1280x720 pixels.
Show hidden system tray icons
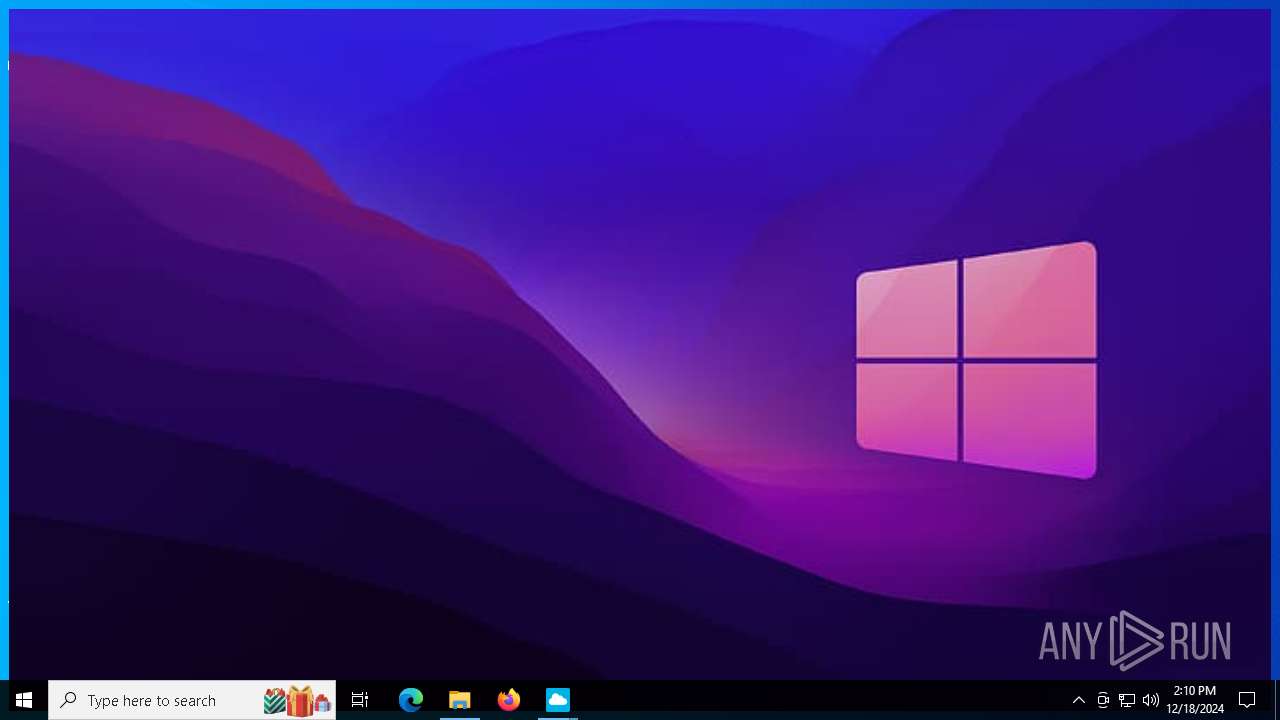[x=1079, y=700]
